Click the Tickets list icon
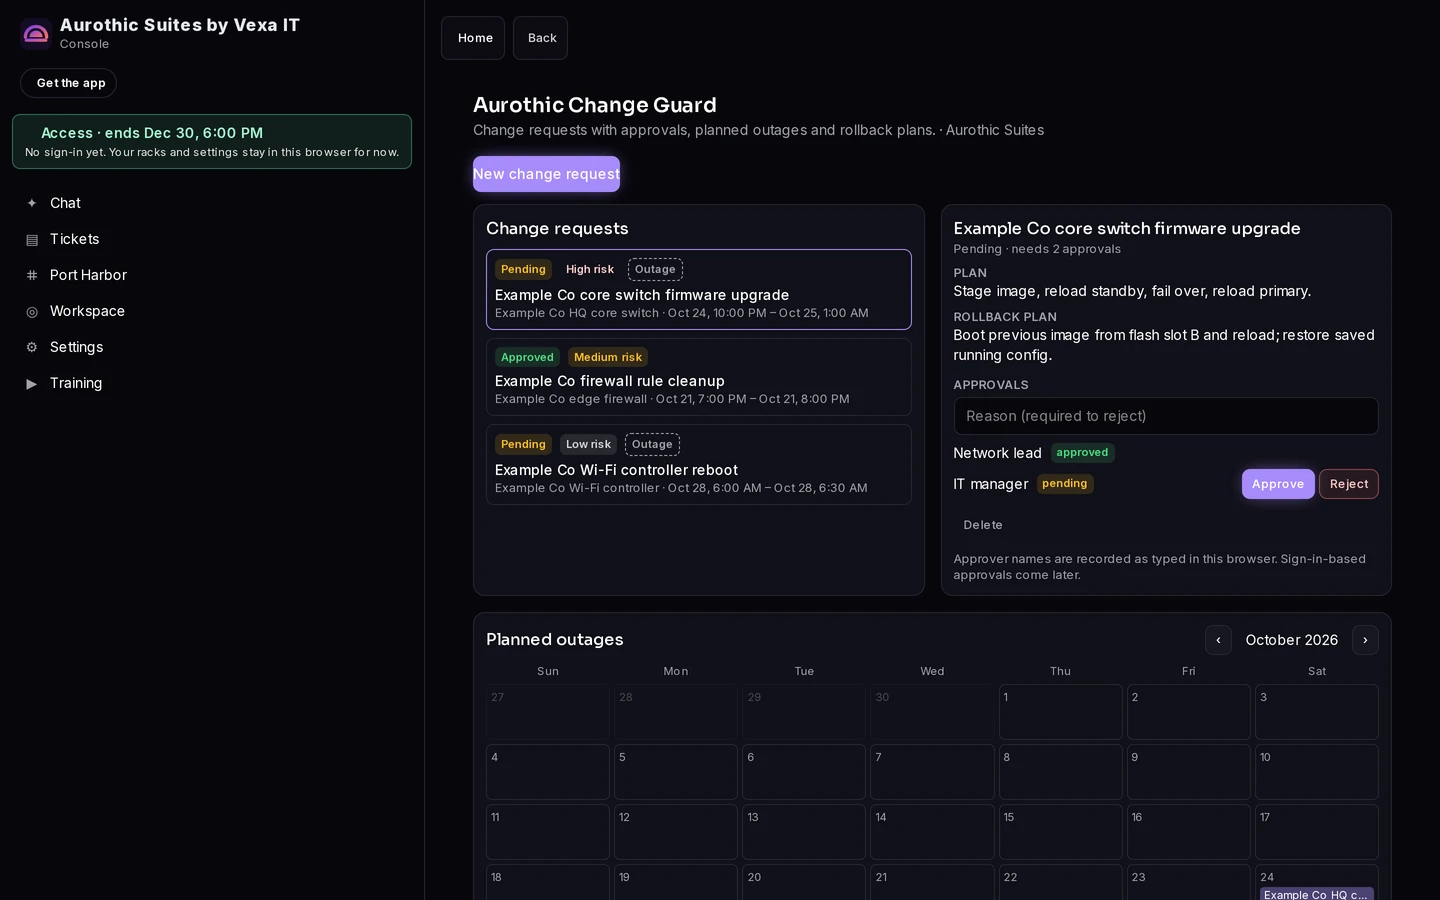Screen dimensions: 1440x900 pyautogui.click(x=32, y=239)
